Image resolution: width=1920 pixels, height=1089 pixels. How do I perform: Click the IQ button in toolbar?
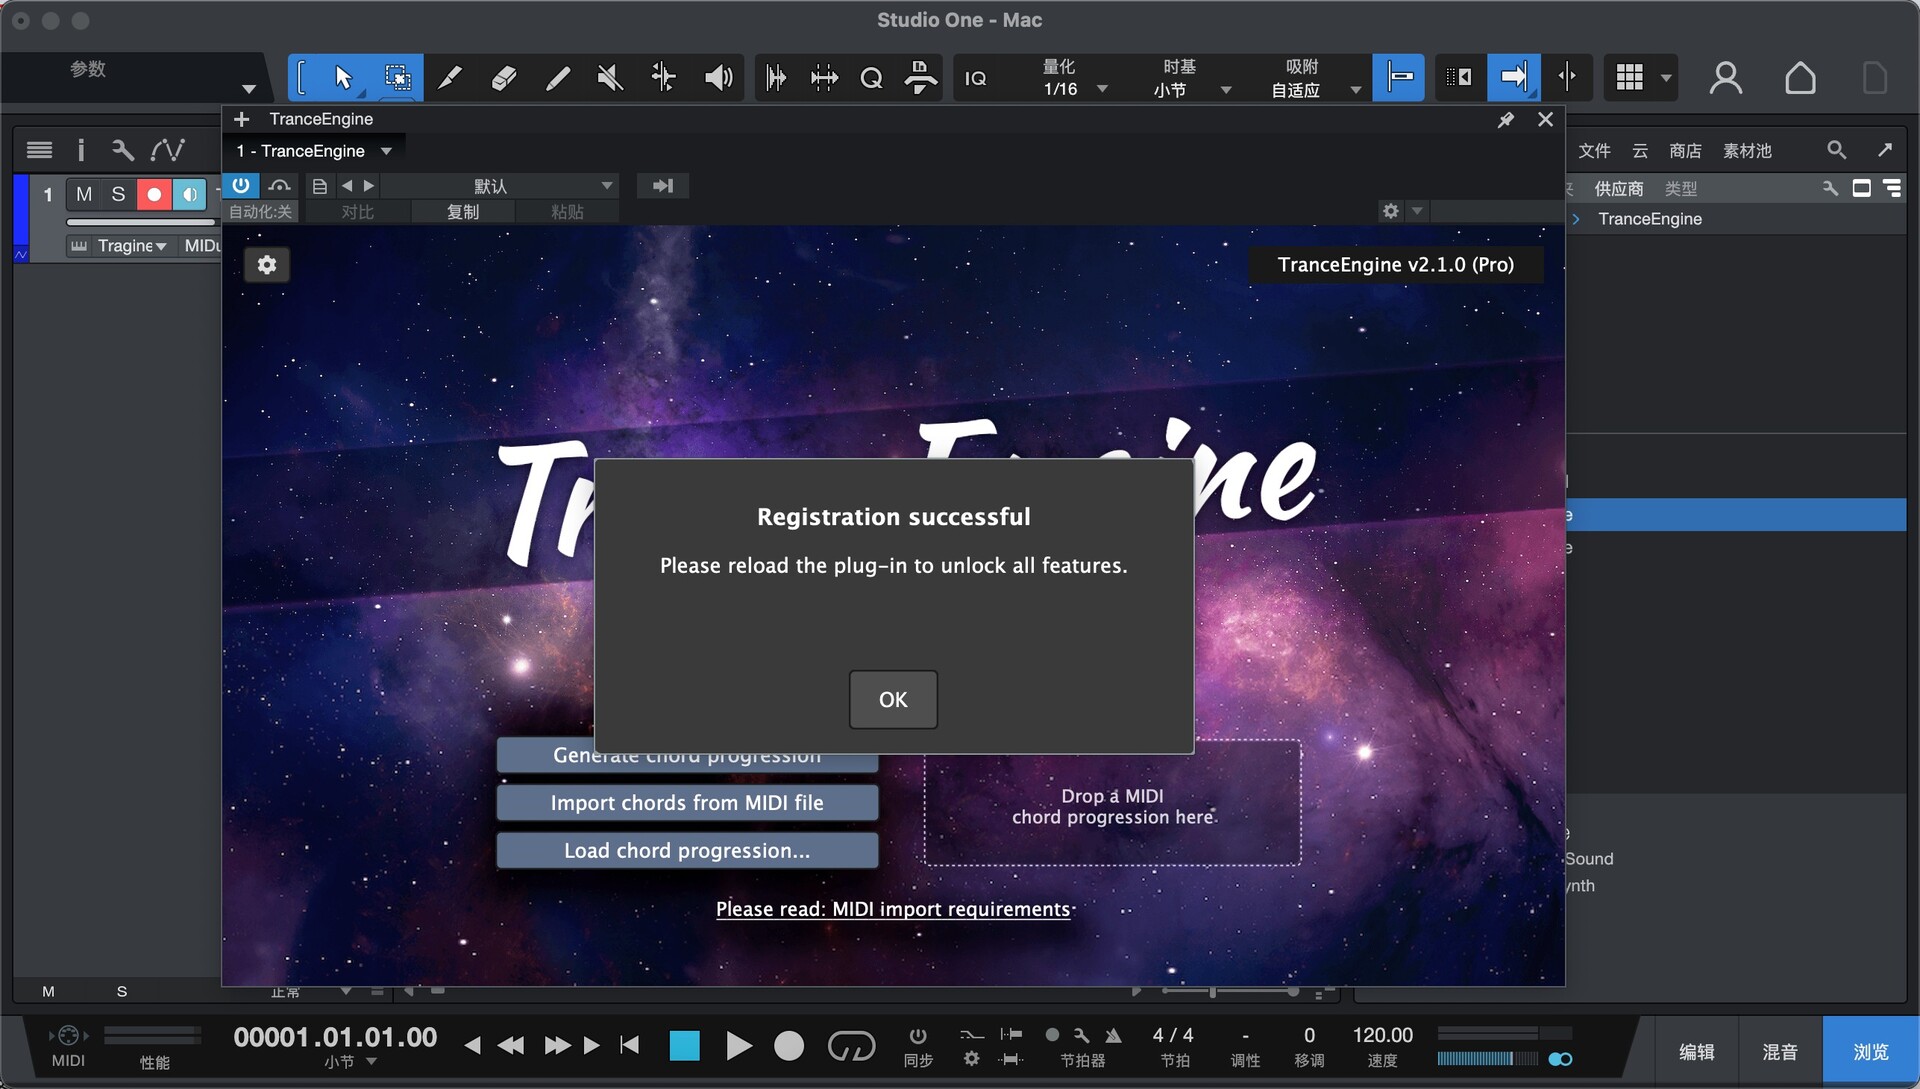(975, 78)
